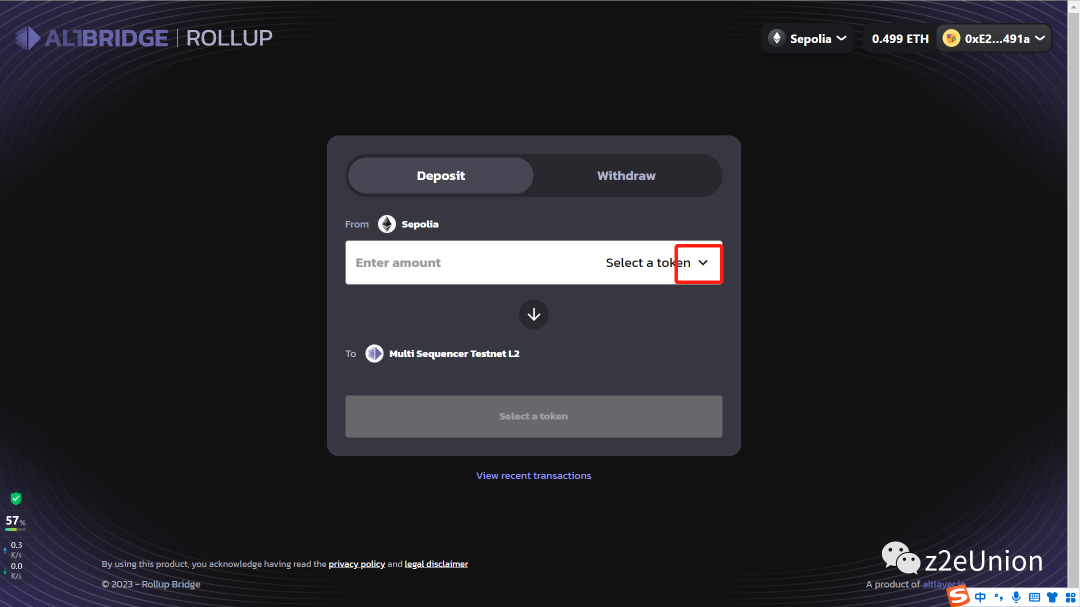
Task: Click the wallet avatar icon
Action: pos(951,38)
